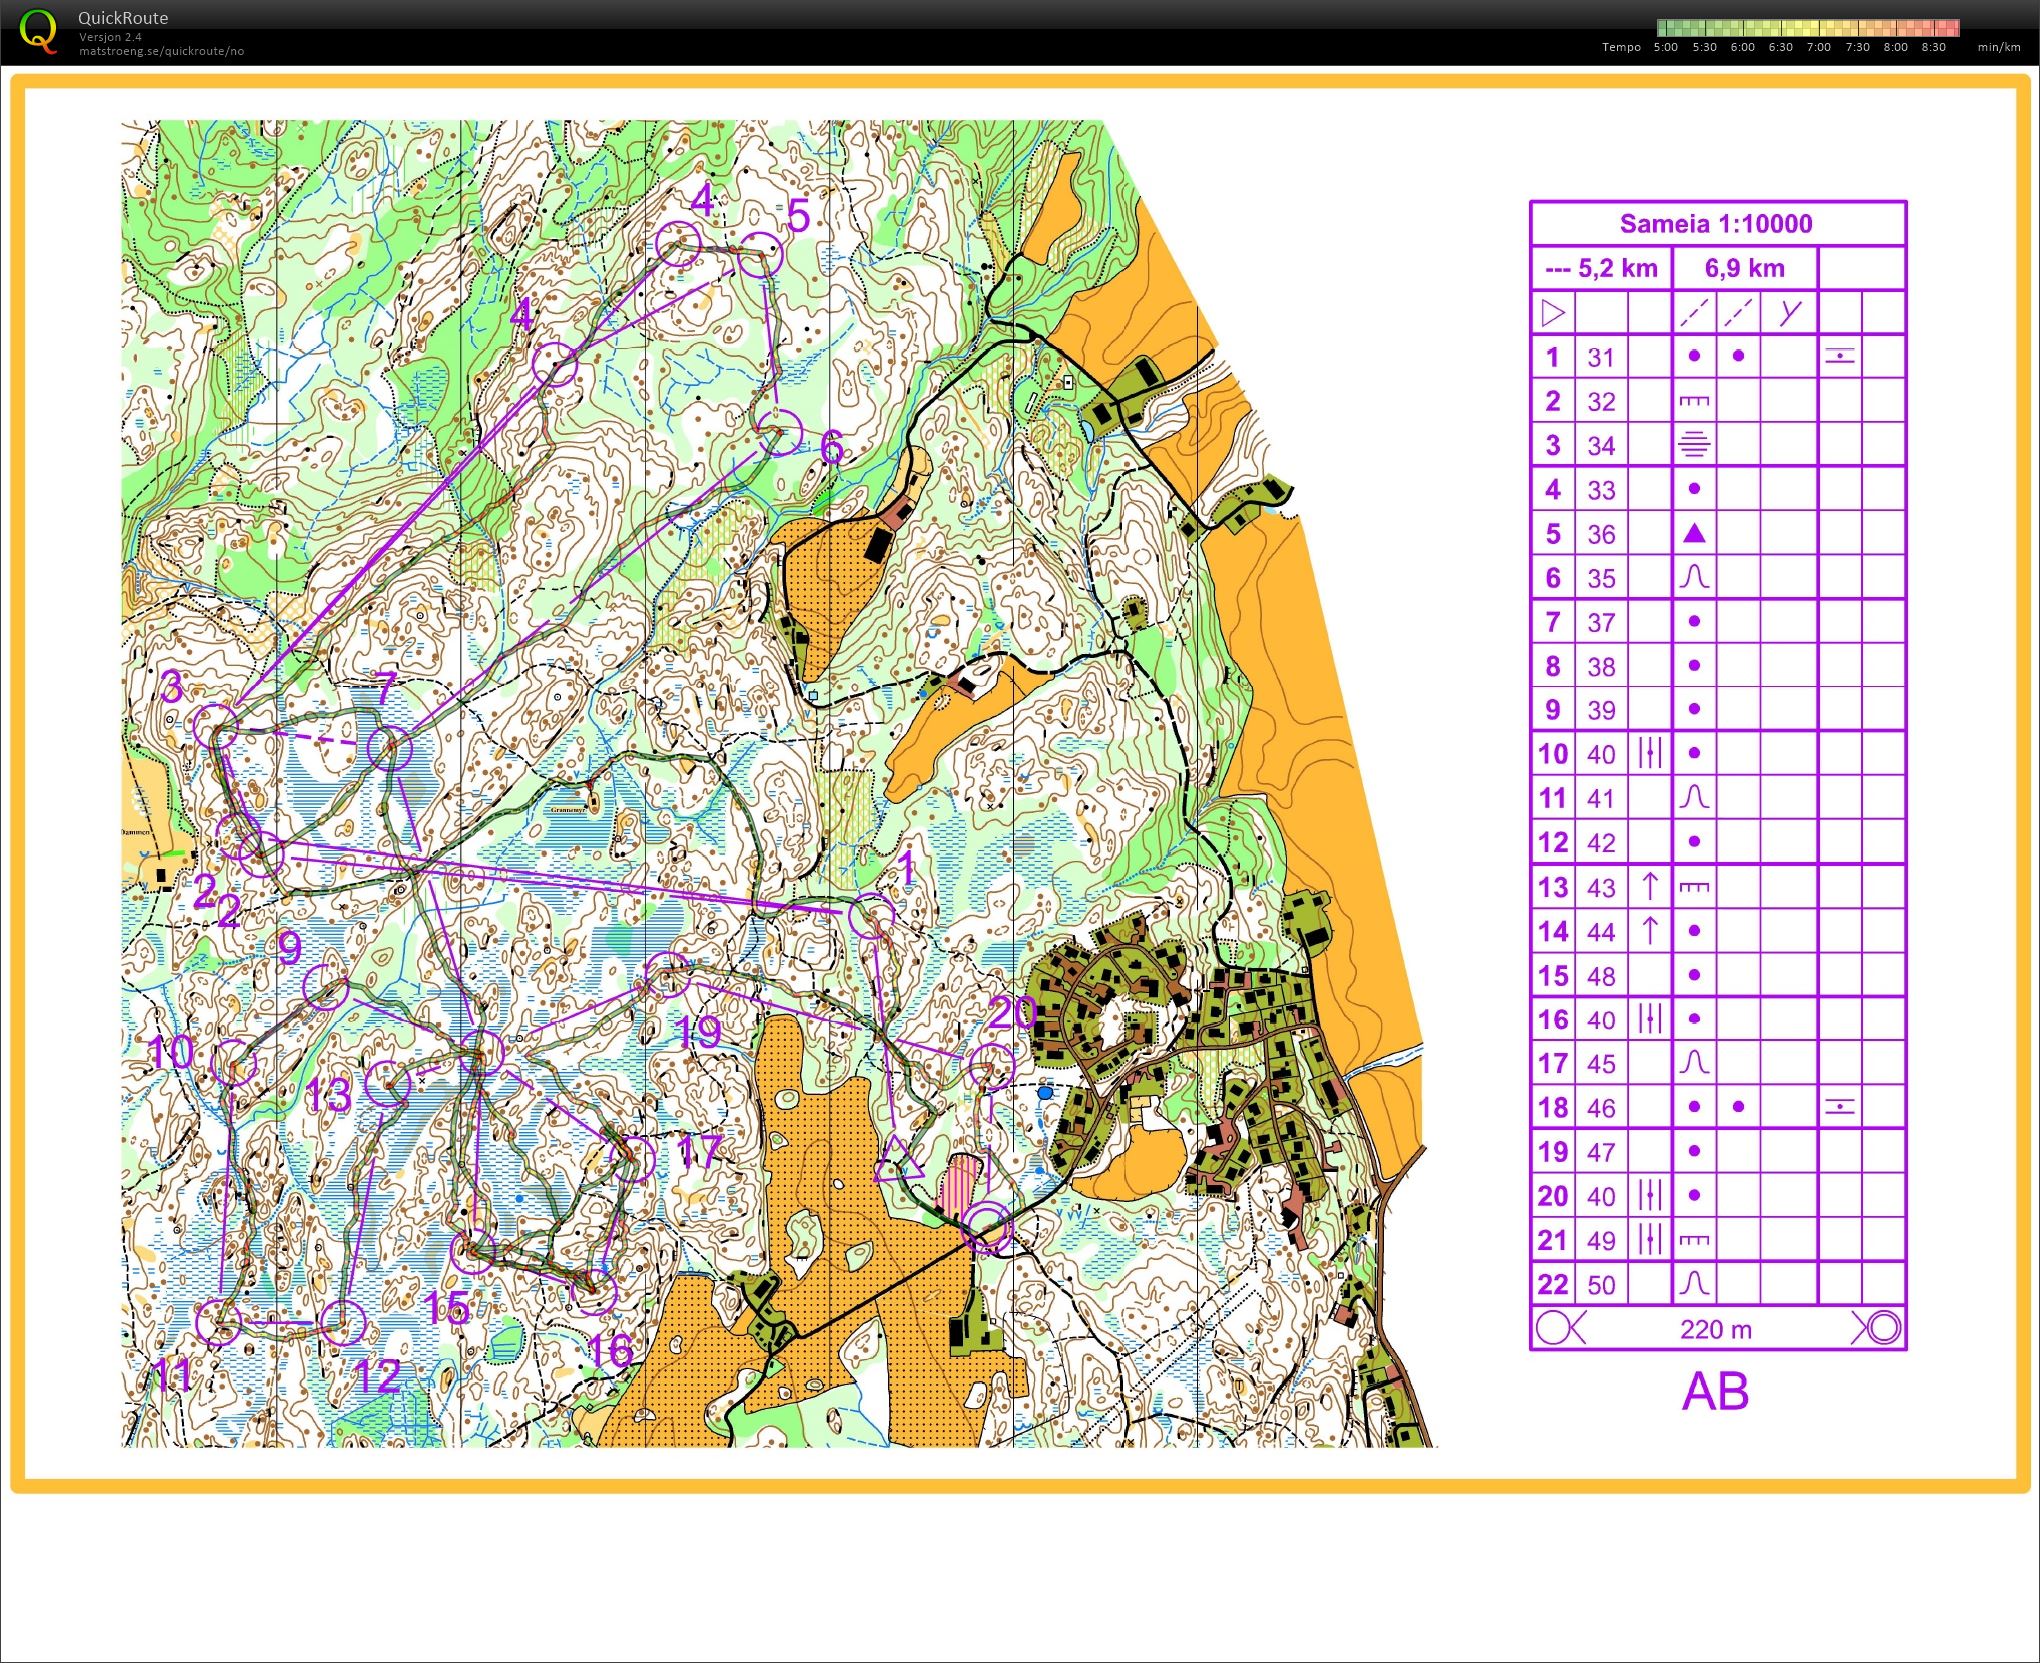2040x1663 pixels.
Task: Click control circle 19 on the map
Action: (x=668, y=975)
